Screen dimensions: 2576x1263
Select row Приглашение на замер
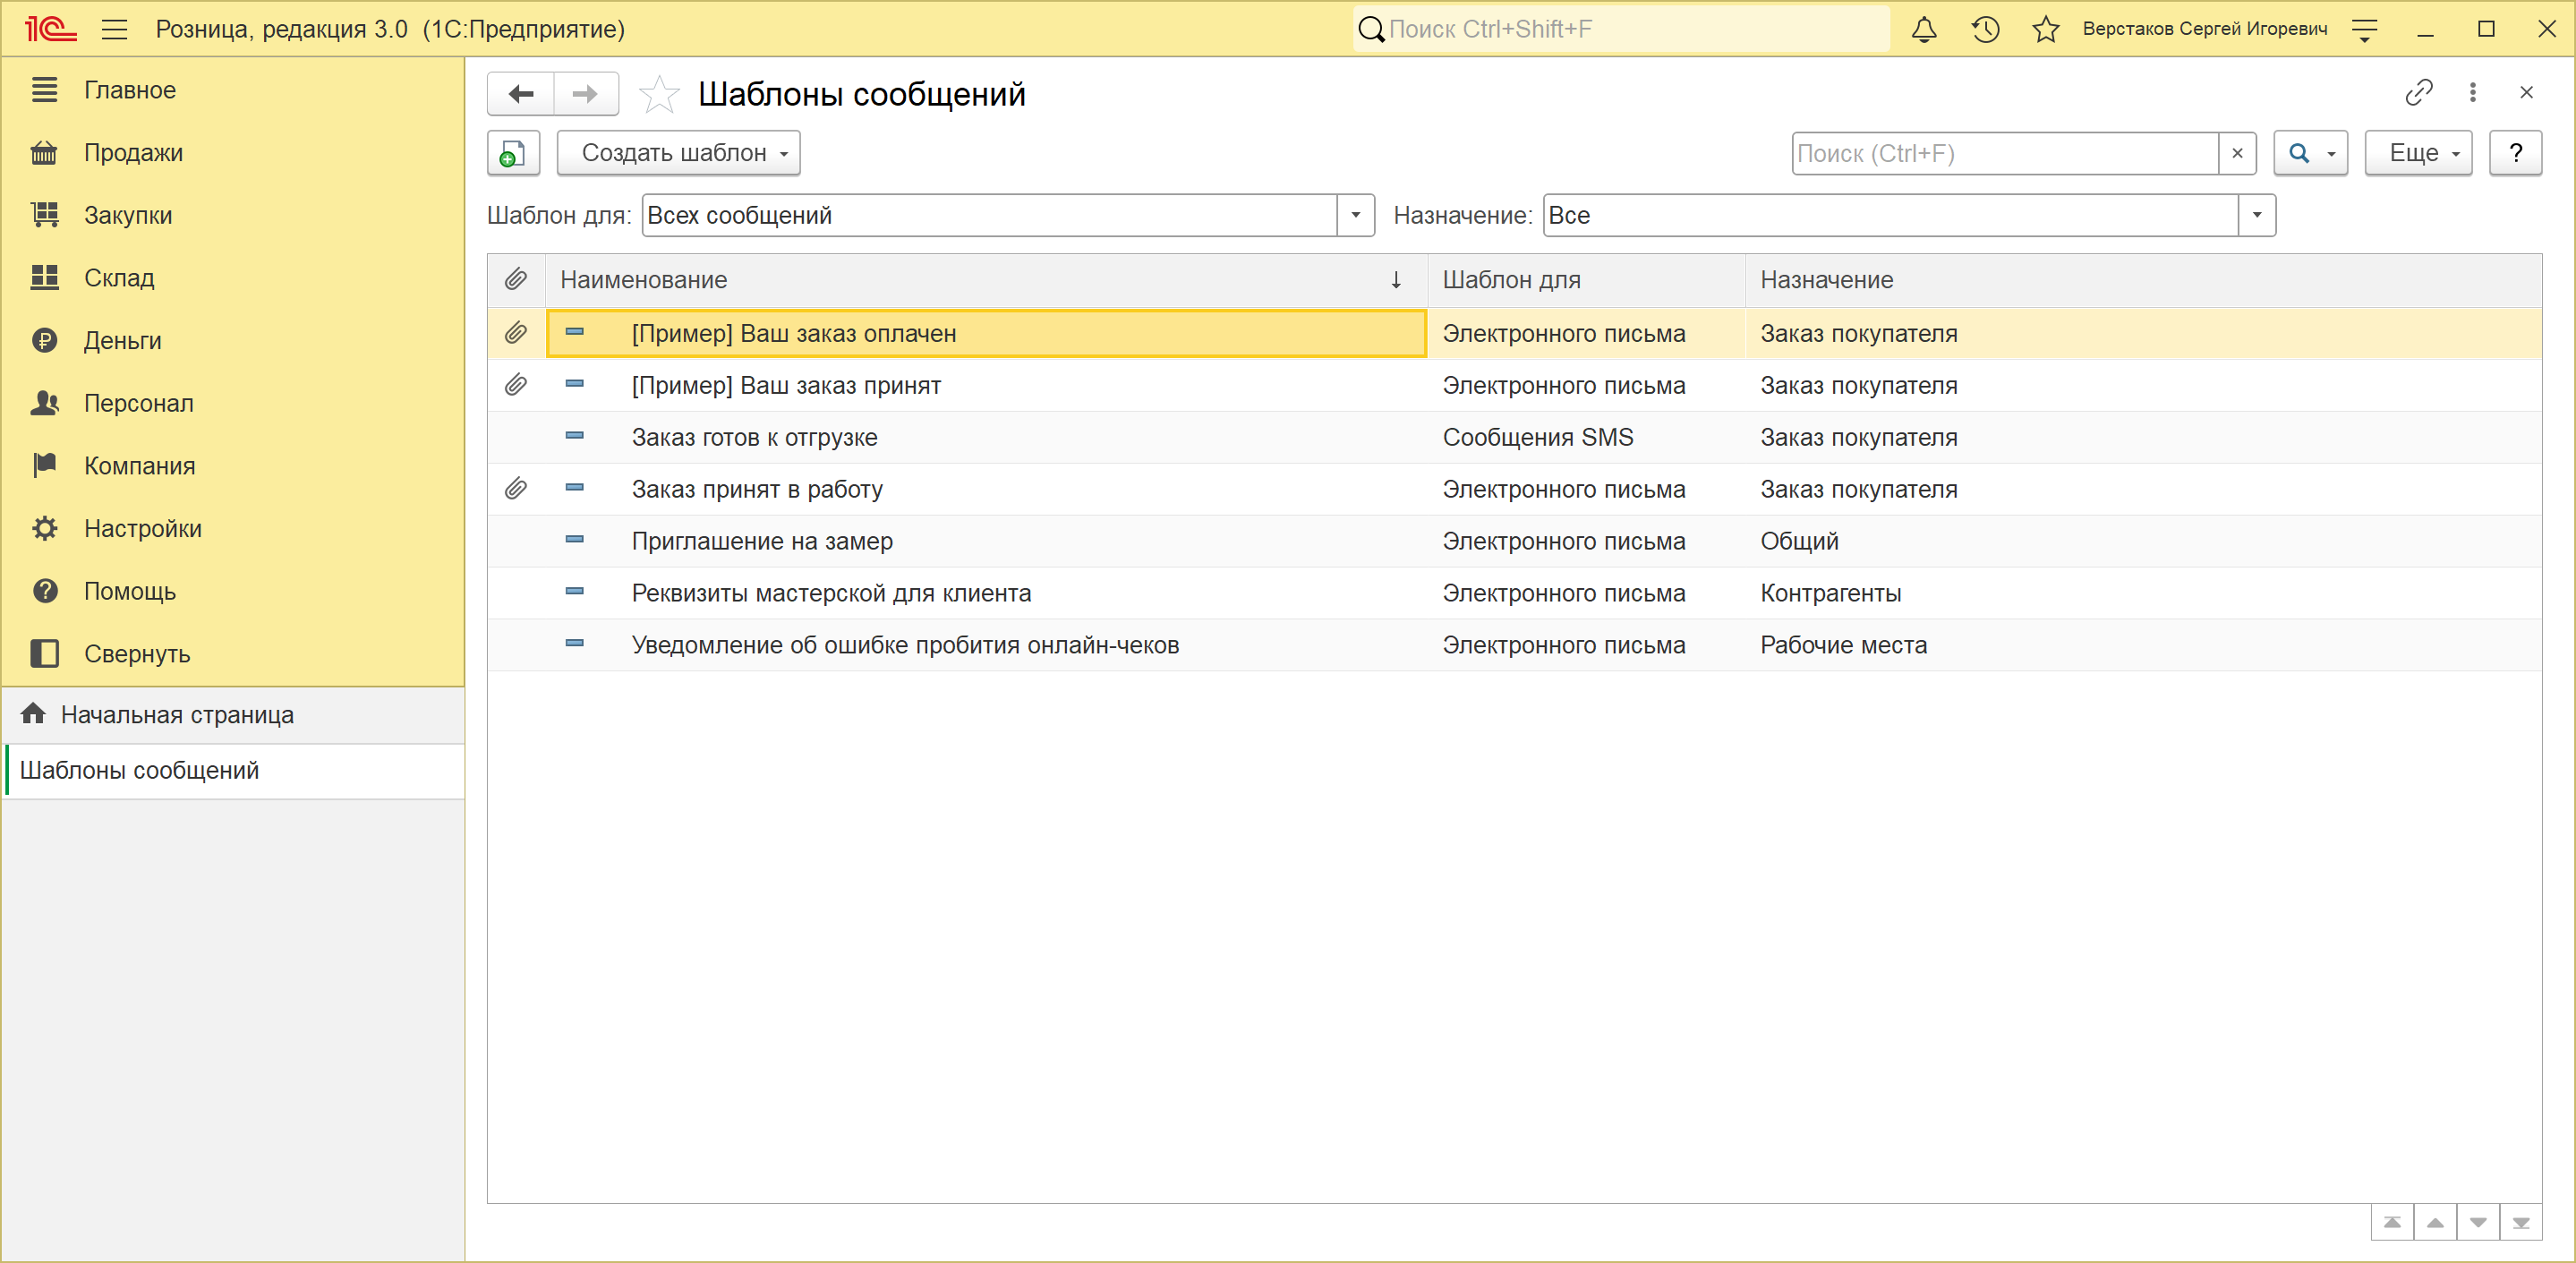tap(1514, 541)
